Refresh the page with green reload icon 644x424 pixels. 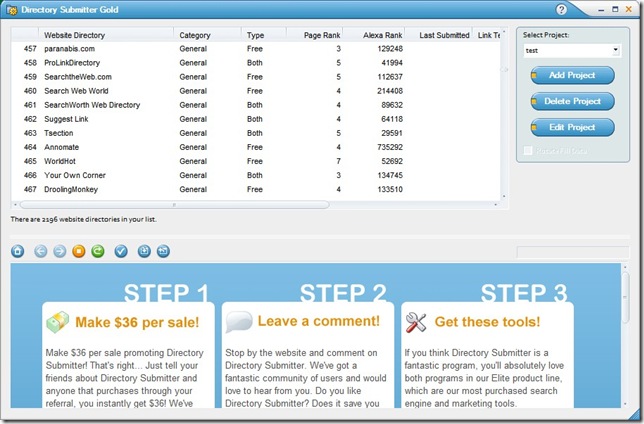point(98,251)
